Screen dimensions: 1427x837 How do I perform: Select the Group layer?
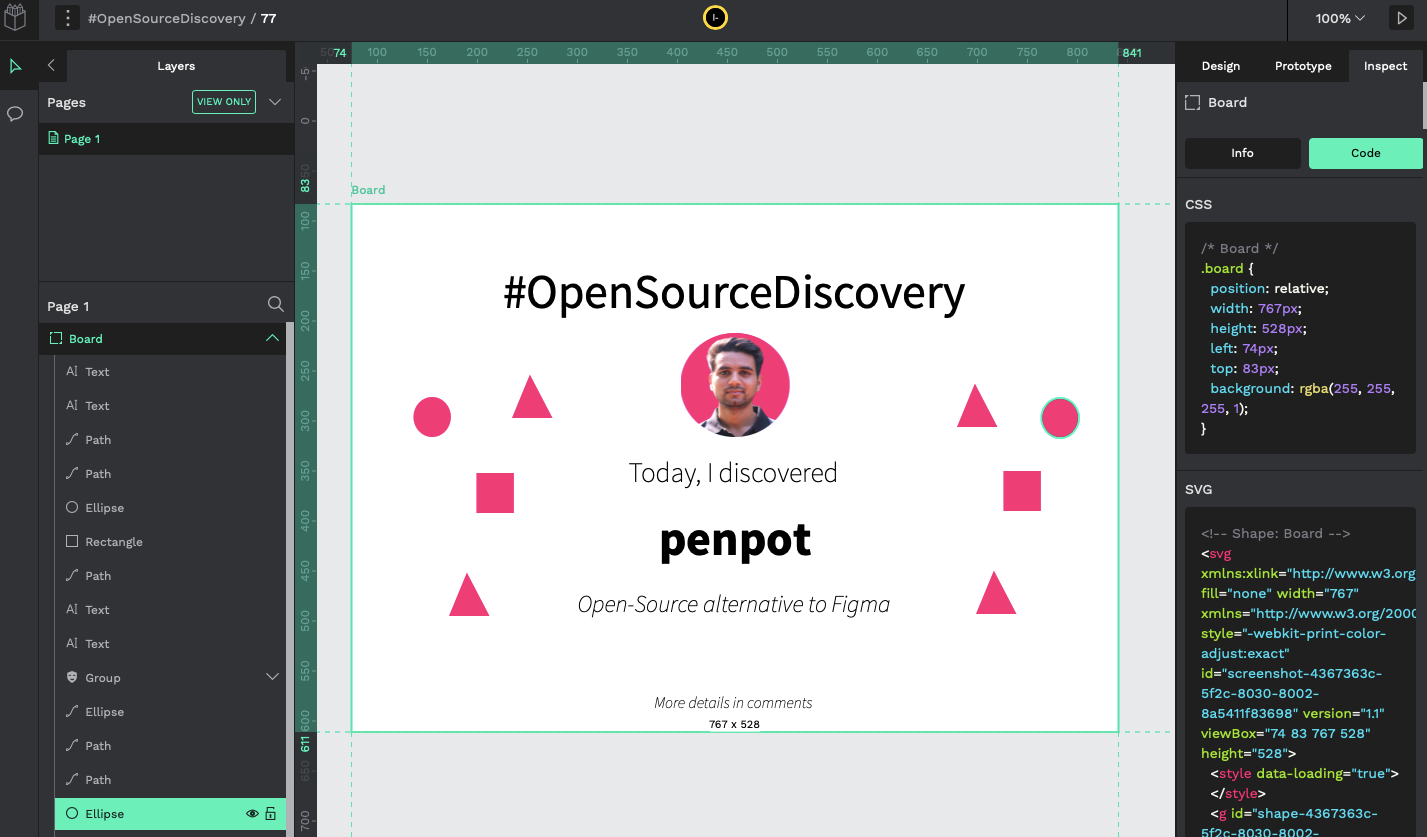coord(170,678)
